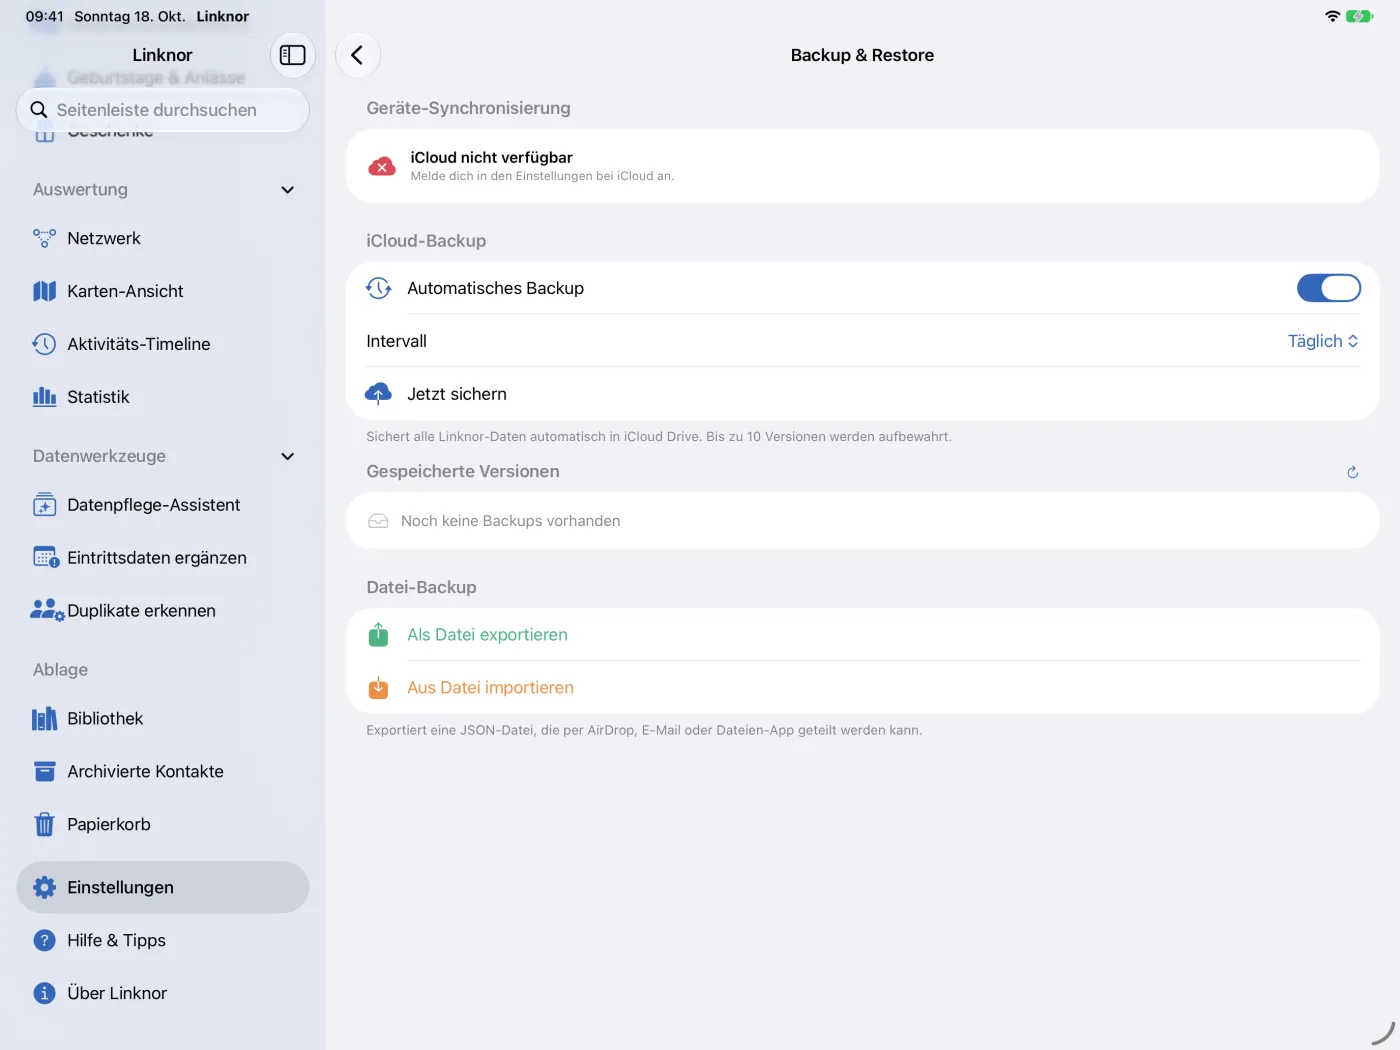Viewport: 1400px width, 1050px height.
Task: Click the Ablage section header
Action: click(60, 670)
